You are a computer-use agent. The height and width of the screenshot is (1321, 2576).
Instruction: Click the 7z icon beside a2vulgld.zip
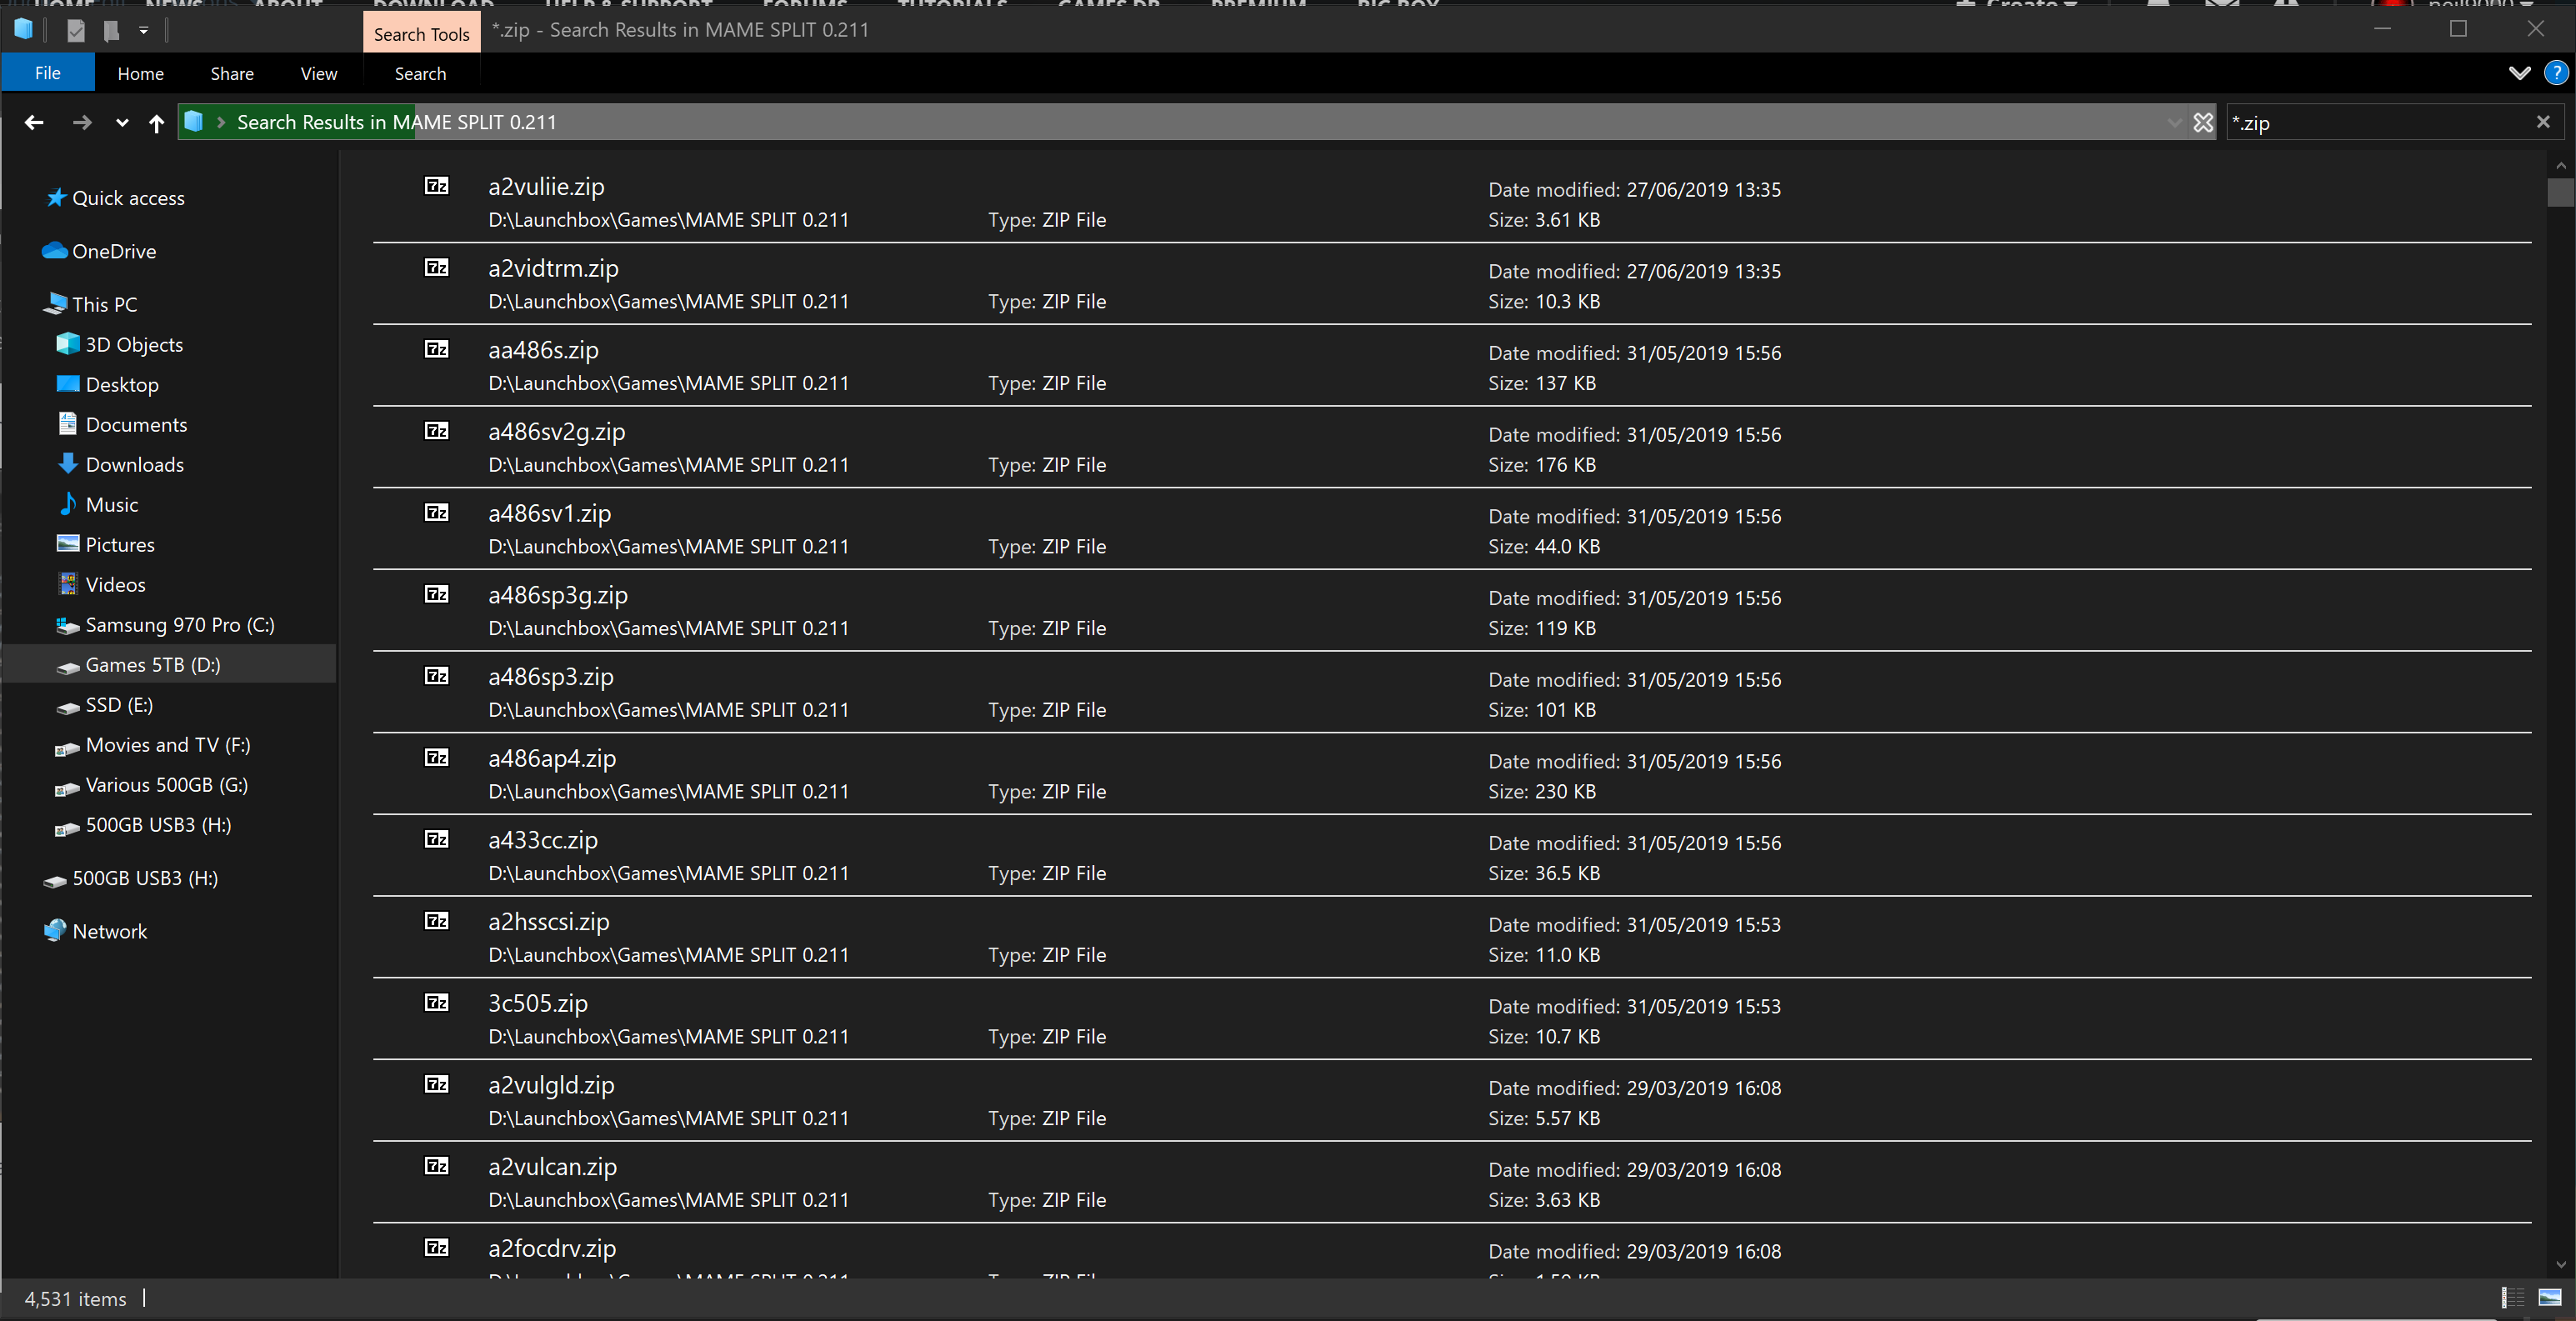coord(437,1084)
